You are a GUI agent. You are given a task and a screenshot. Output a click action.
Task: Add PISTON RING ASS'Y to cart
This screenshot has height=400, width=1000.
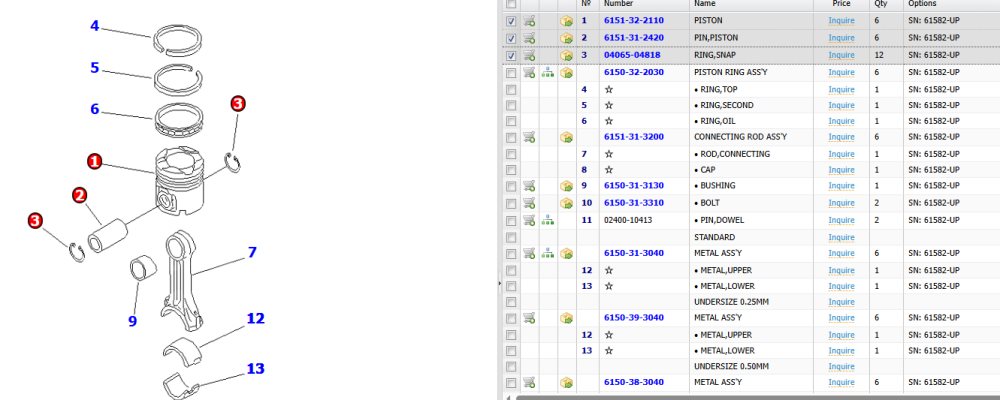coord(529,73)
